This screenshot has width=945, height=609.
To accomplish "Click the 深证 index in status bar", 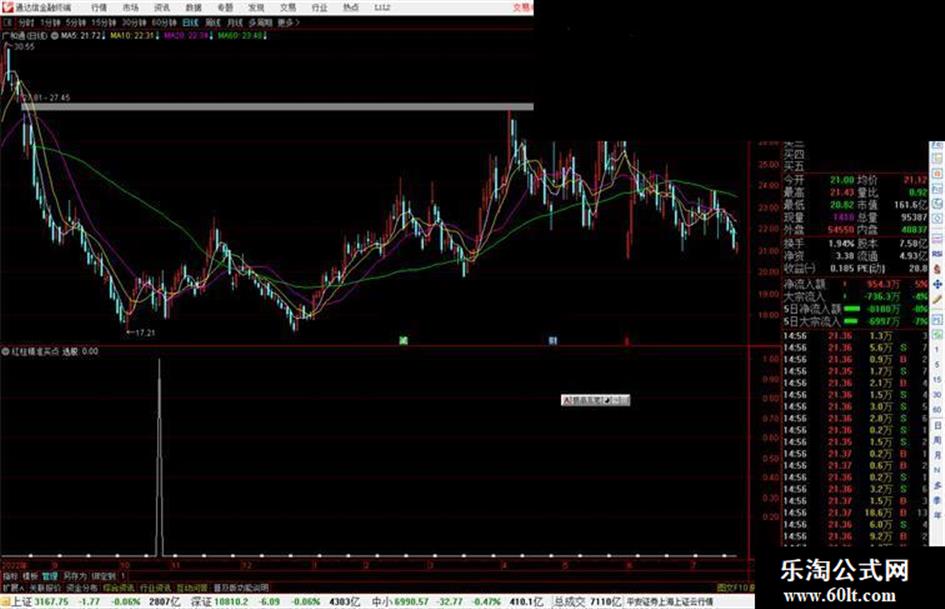I will point(201,602).
